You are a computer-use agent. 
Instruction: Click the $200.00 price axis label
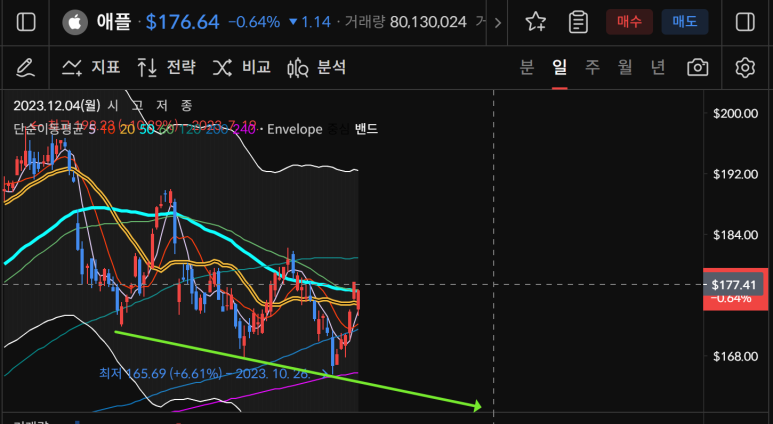tap(736, 113)
